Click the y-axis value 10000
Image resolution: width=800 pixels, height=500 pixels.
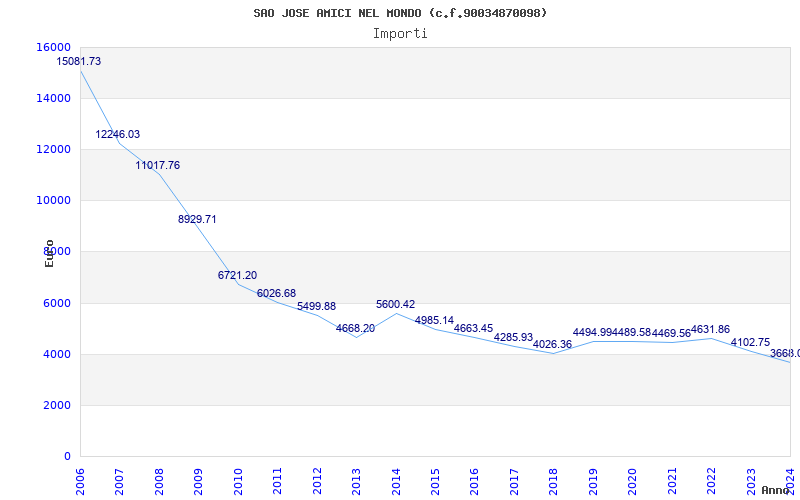pyautogui.click(x=54, y=201)
